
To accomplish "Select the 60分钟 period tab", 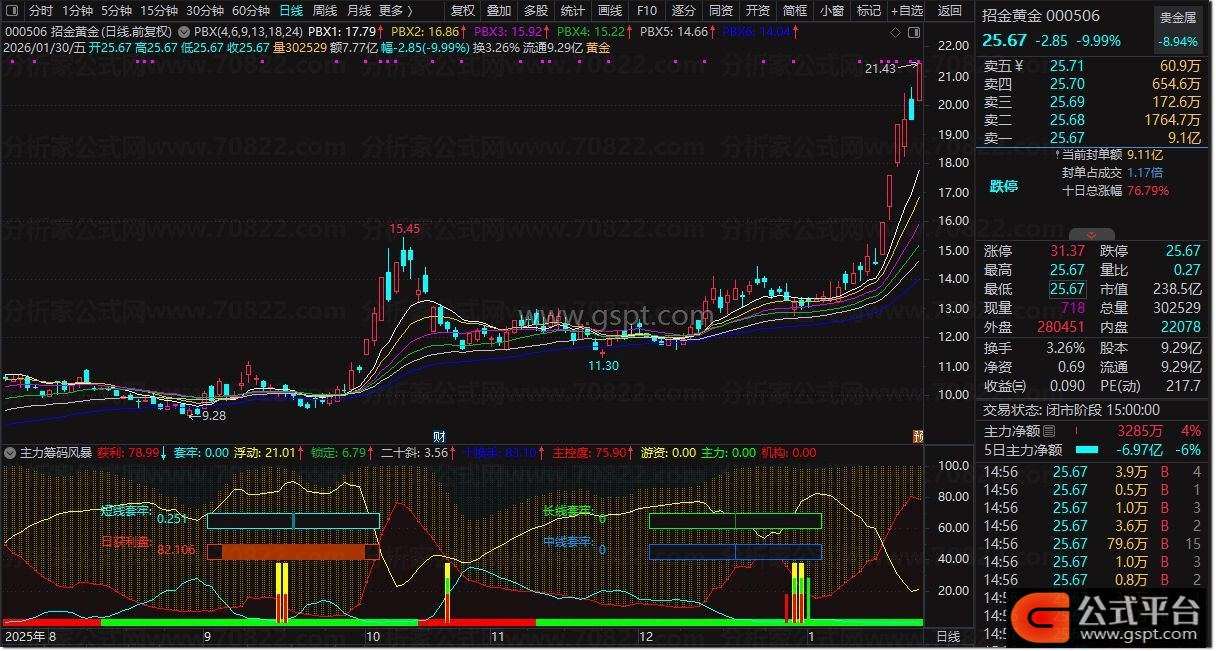I will 250,10.
